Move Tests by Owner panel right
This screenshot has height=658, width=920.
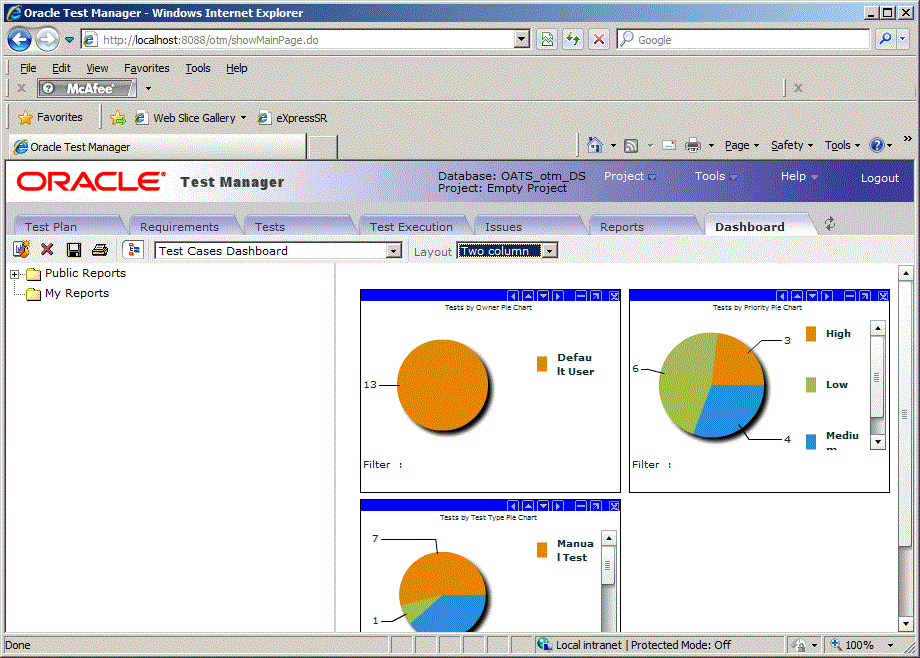coord(558,296)
